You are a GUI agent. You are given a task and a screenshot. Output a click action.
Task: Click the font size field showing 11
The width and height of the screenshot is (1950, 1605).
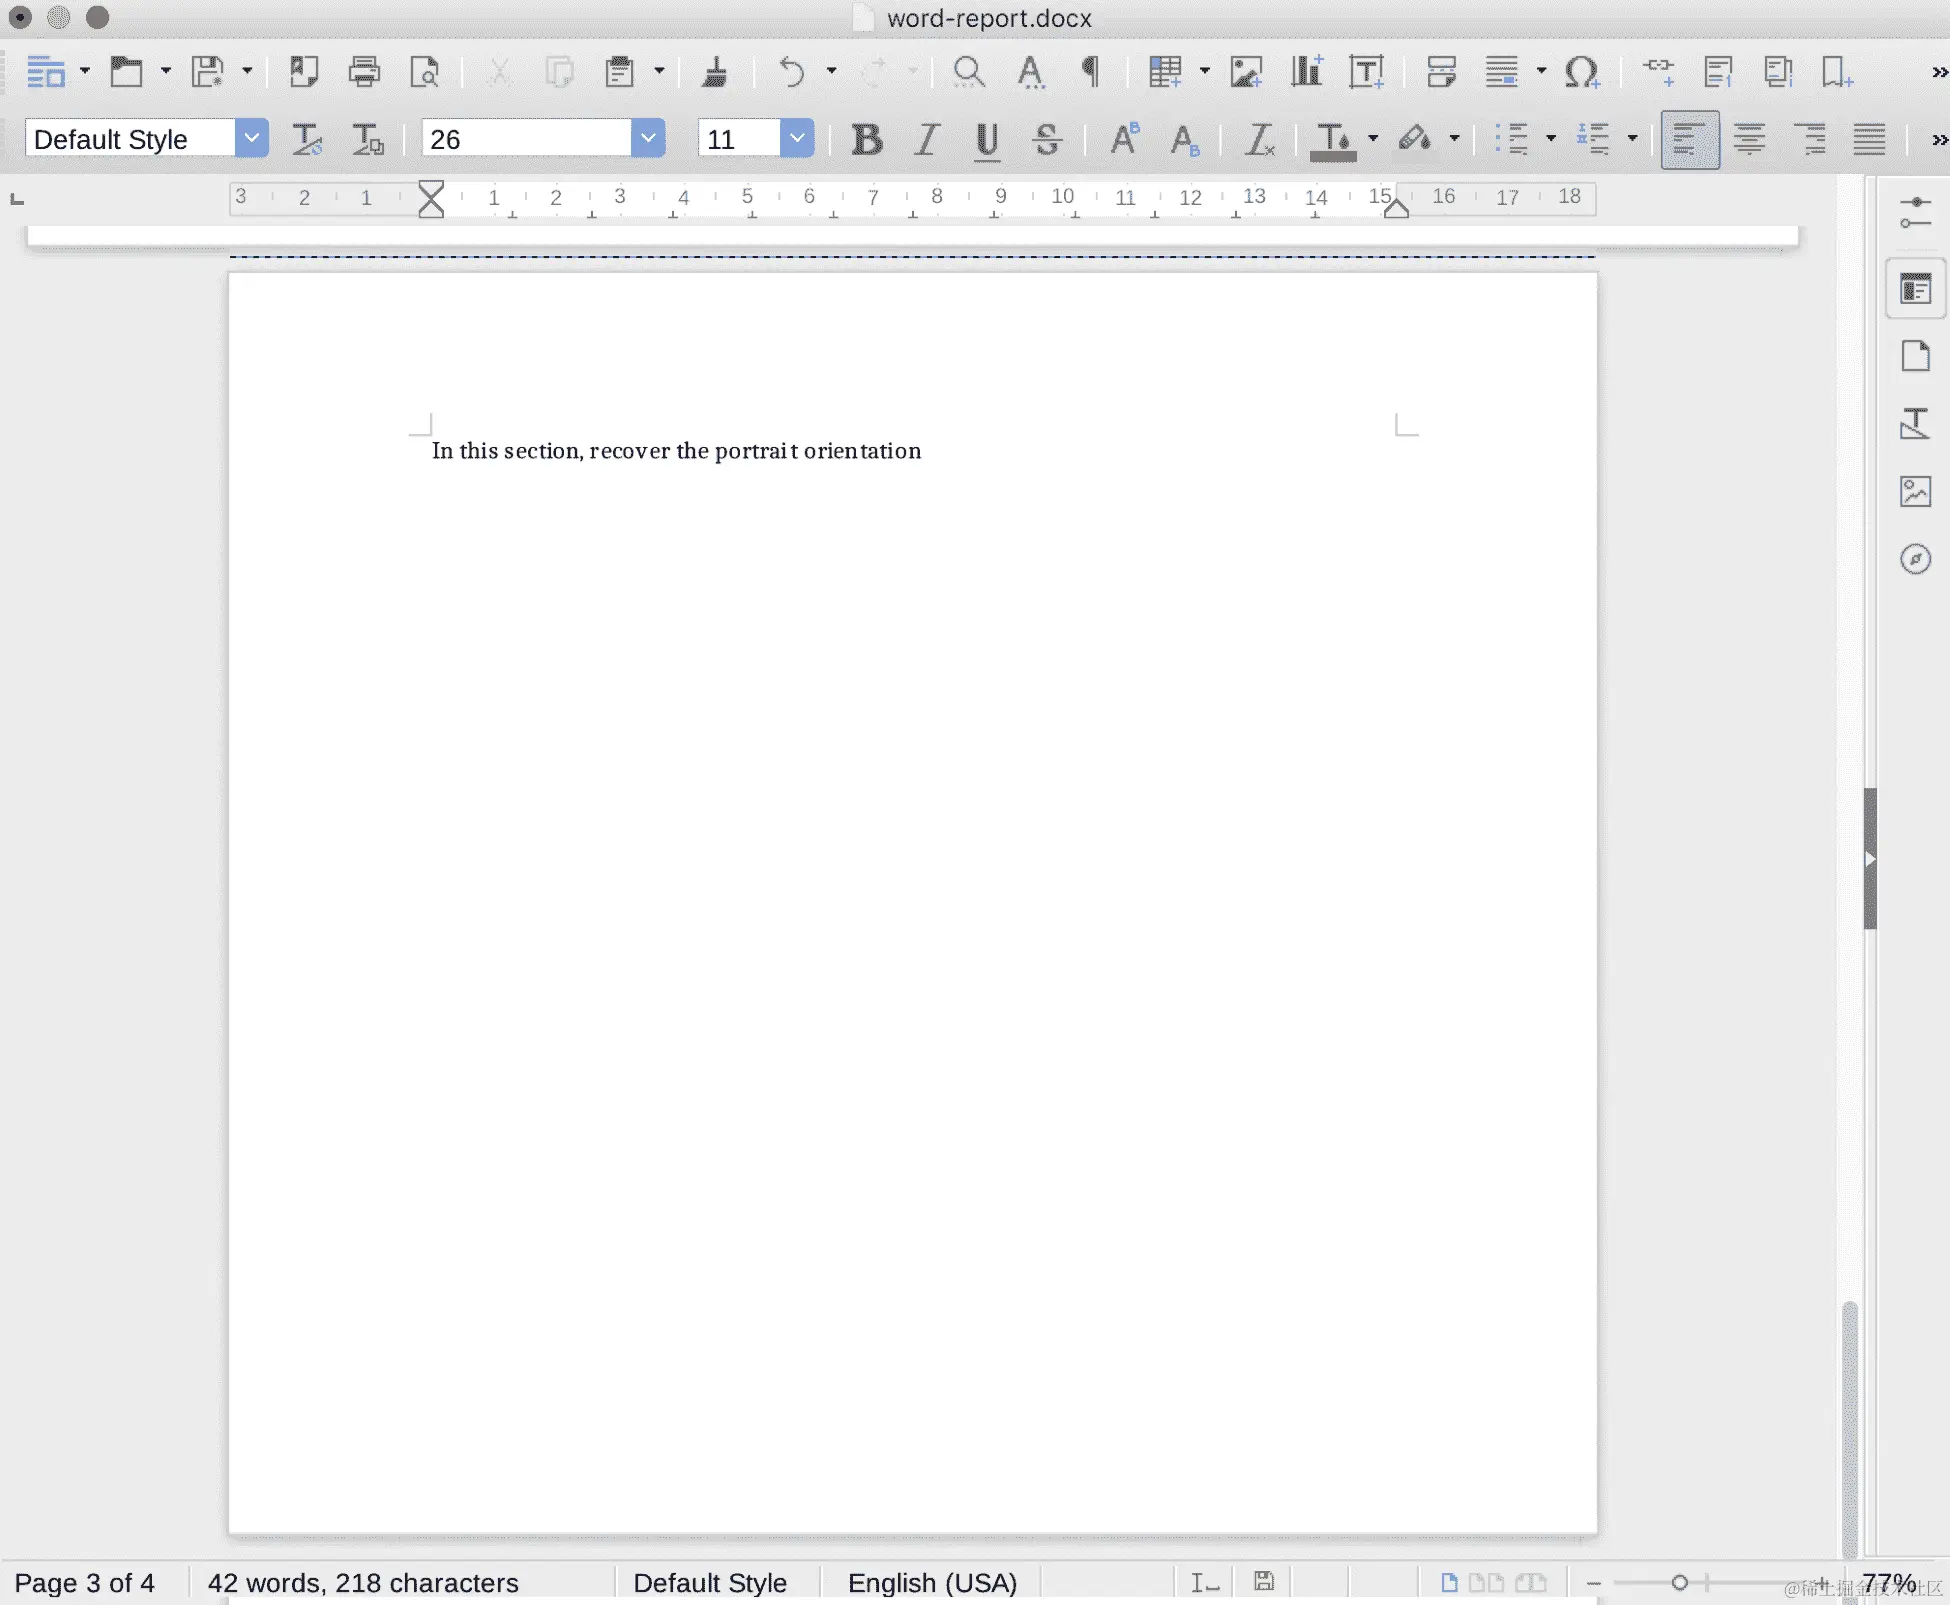(739, 138)
